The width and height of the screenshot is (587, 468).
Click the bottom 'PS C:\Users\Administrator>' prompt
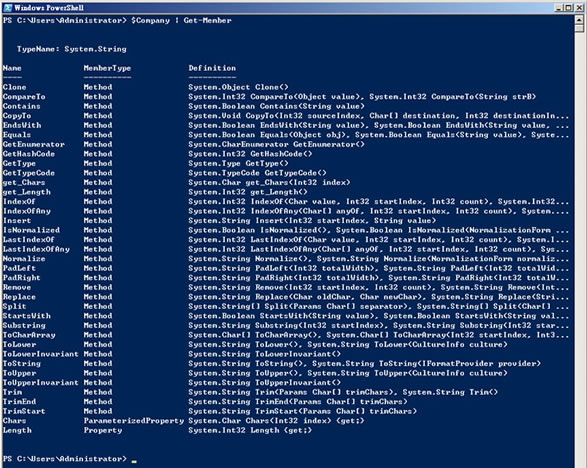pos(65,459)
